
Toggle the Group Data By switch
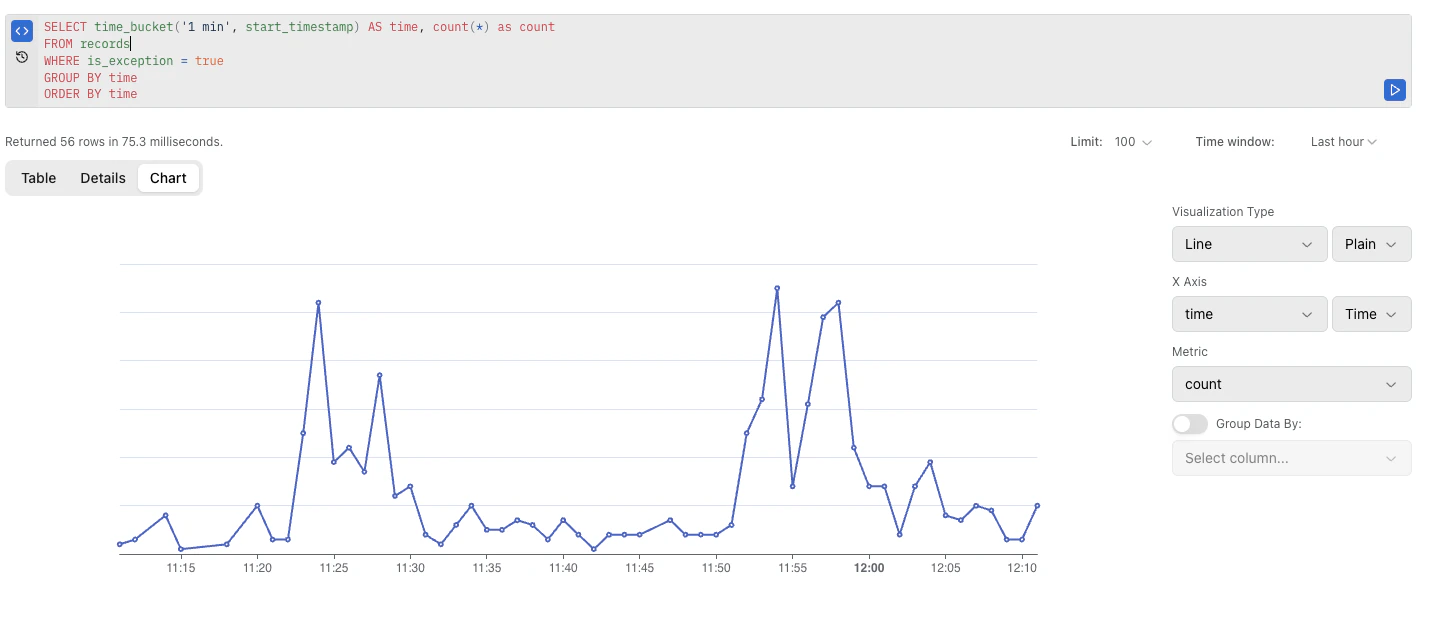1190,424
